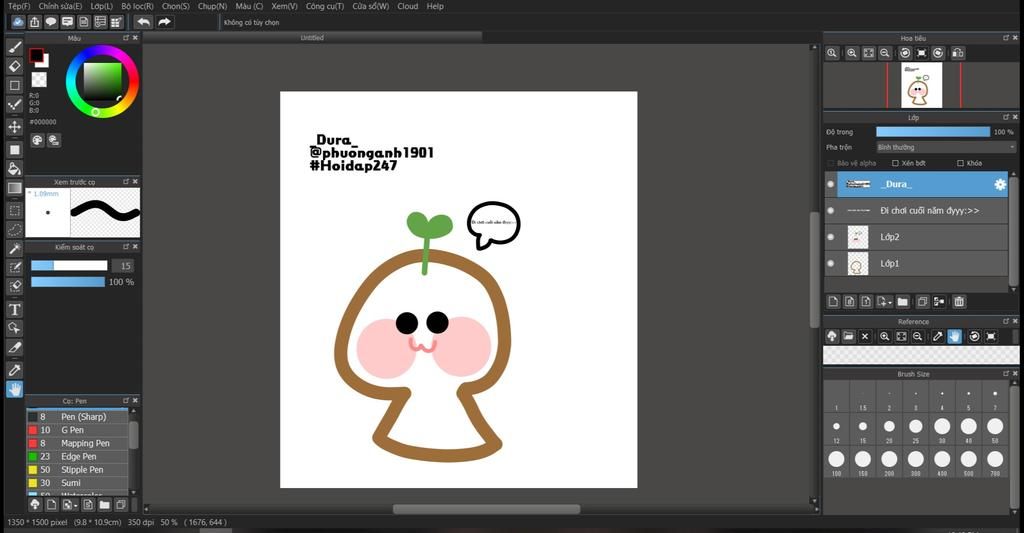Click the horizontal canvas scrollbar
Screen dimensions: 1024x533
(x=486, y=509)
